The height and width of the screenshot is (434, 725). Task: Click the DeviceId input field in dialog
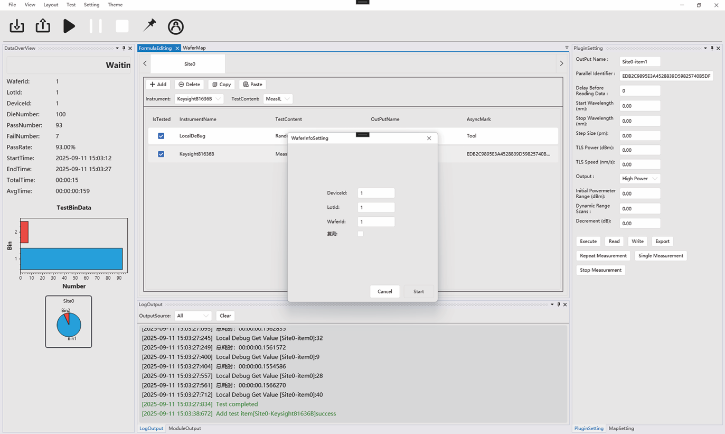coord(376,193)
